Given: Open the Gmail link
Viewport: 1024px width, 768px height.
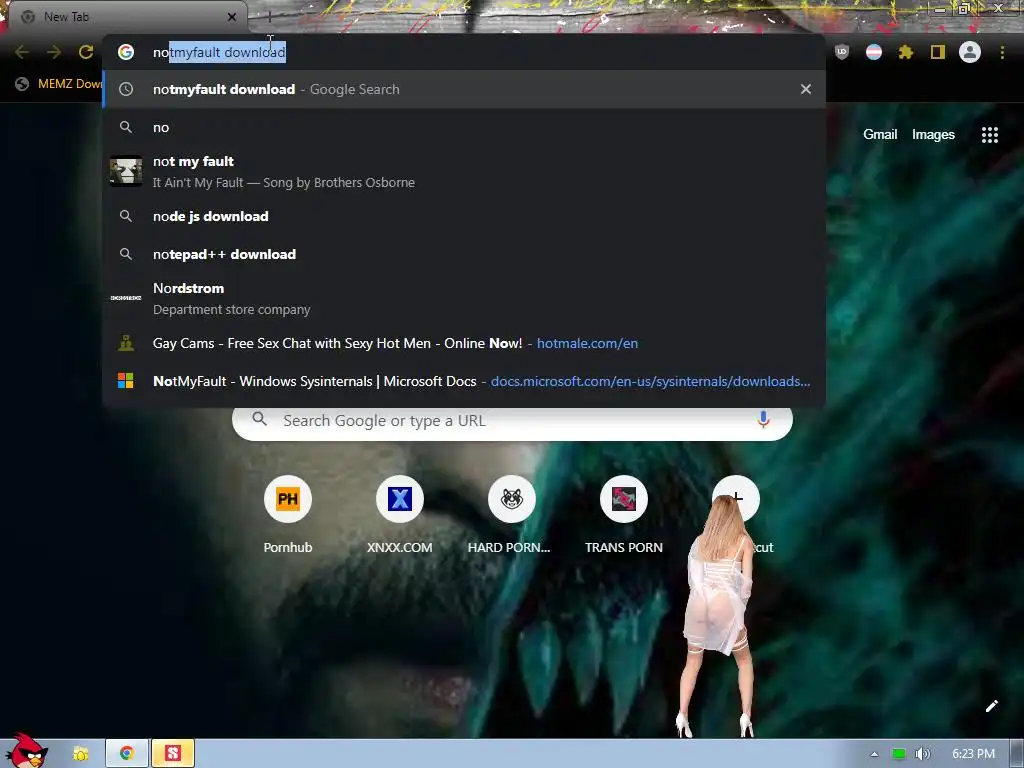Looking at the screenshot, I should click(880, 135).
